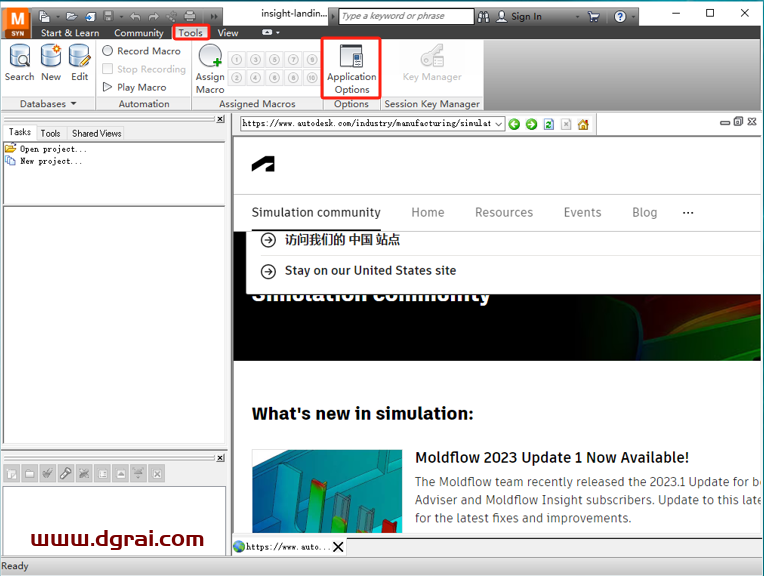Click the browser Home icon

583,124
